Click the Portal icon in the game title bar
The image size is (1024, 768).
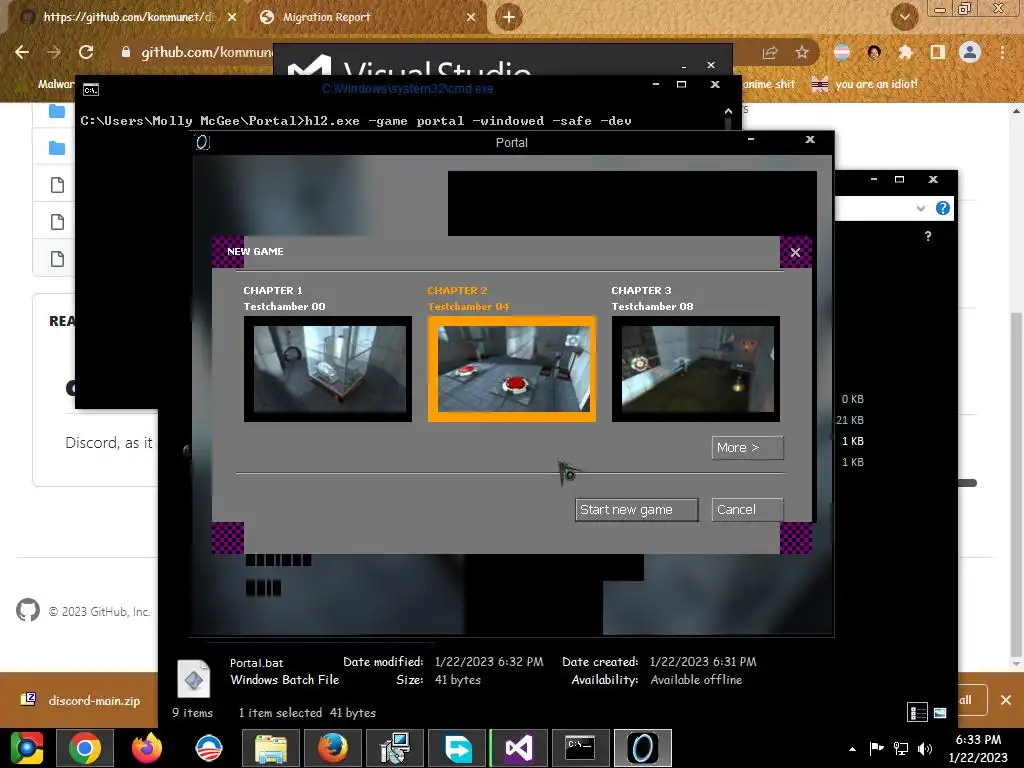202,142
